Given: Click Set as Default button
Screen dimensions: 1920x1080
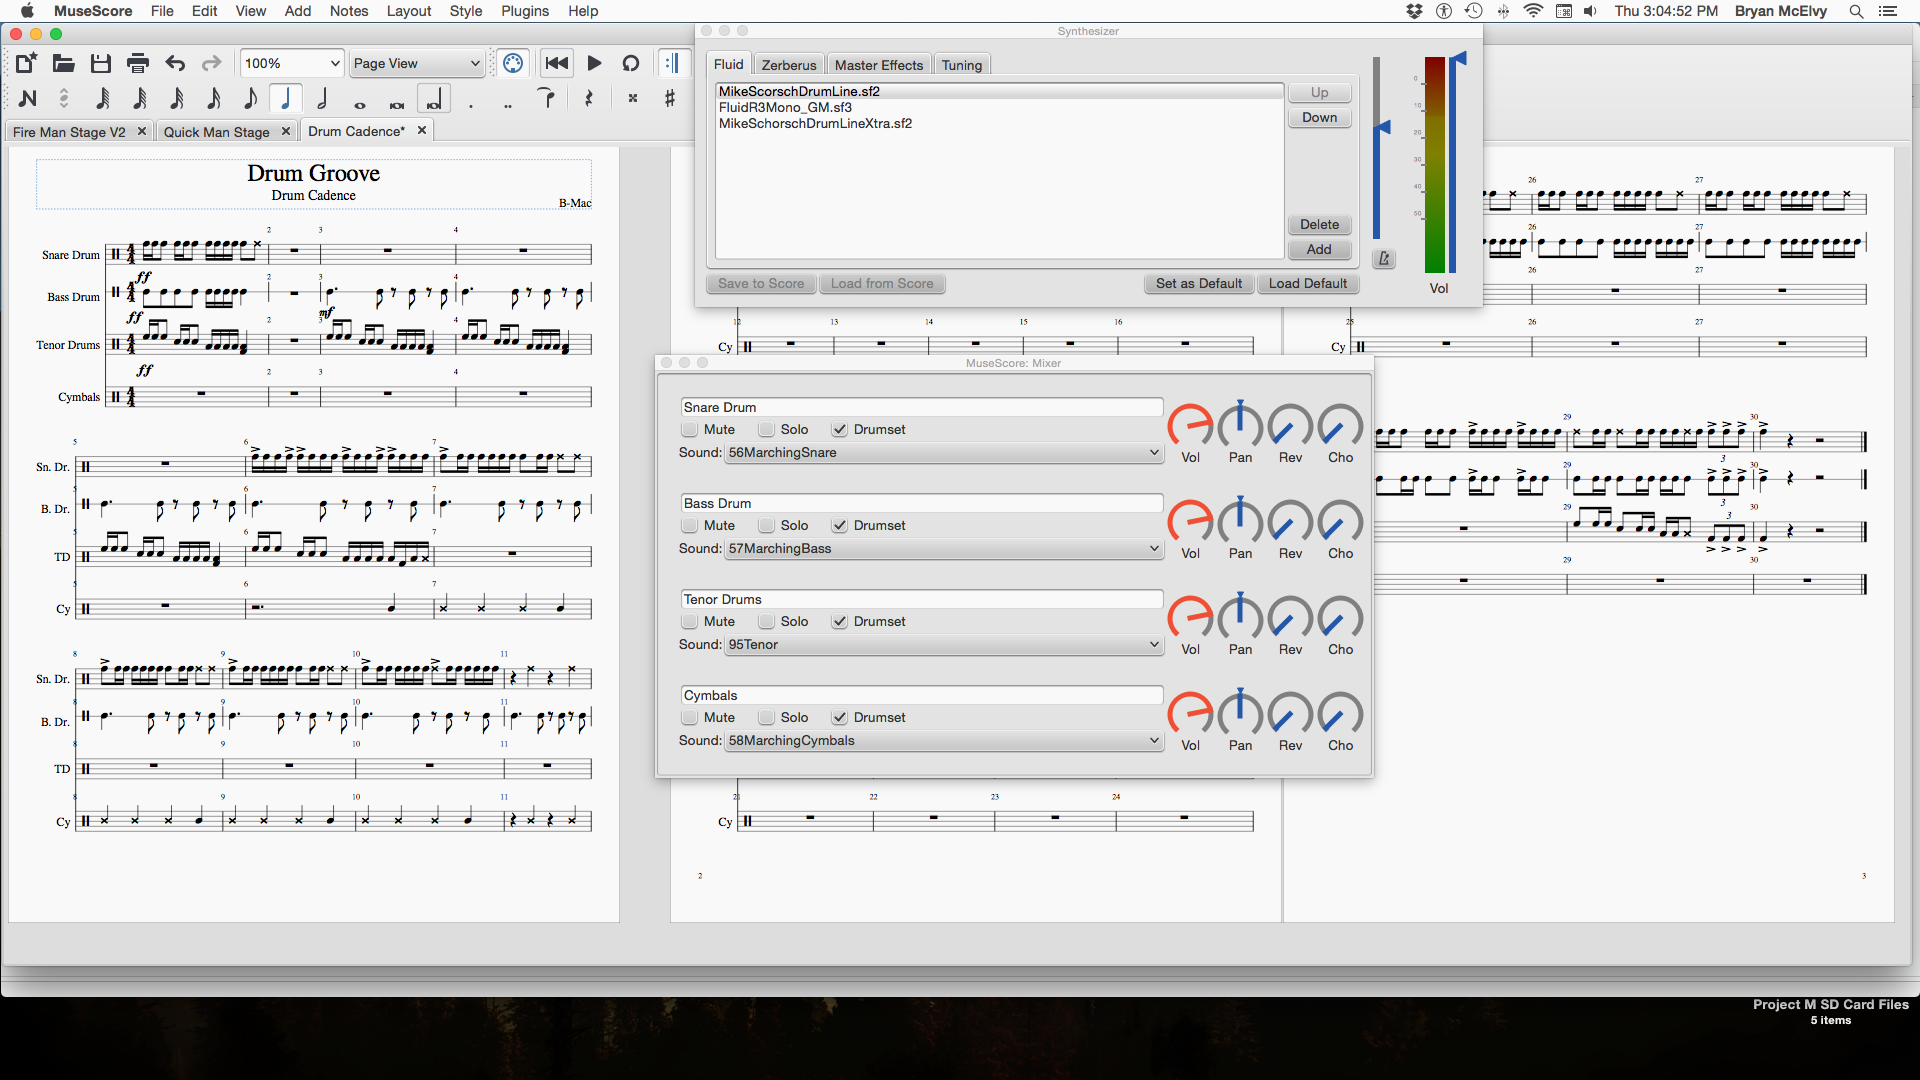Looking at the screenshot, I should [1199, 284].
